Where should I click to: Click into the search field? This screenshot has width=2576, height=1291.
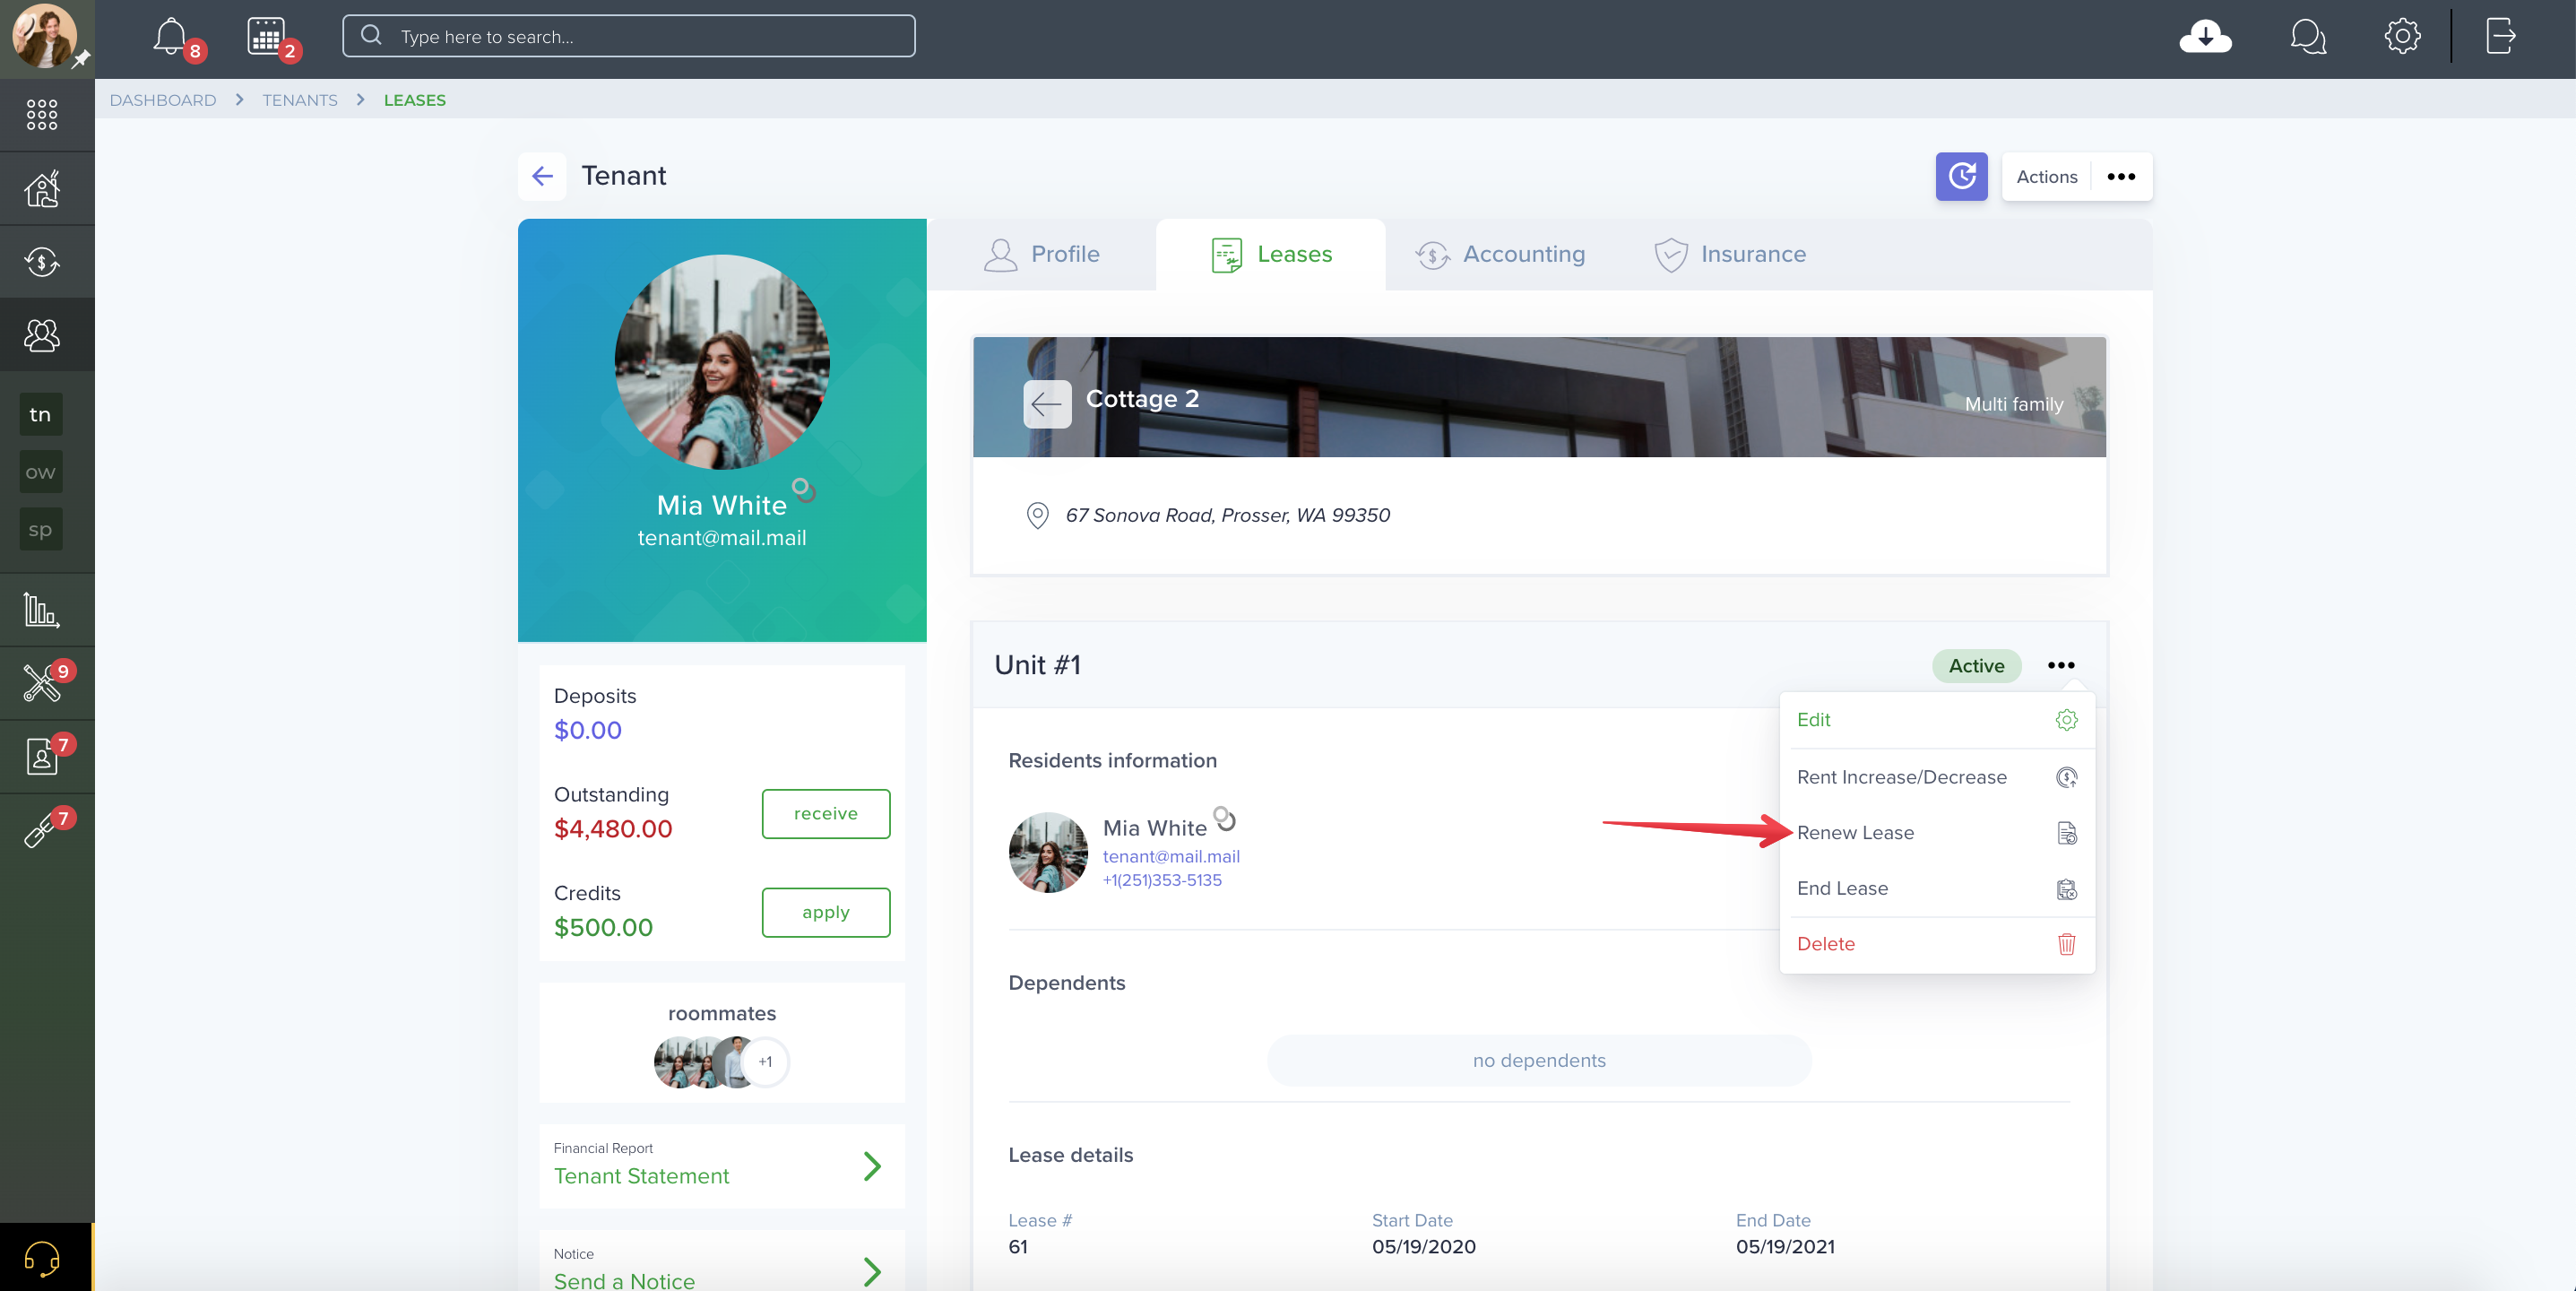[x=628, y=37]
